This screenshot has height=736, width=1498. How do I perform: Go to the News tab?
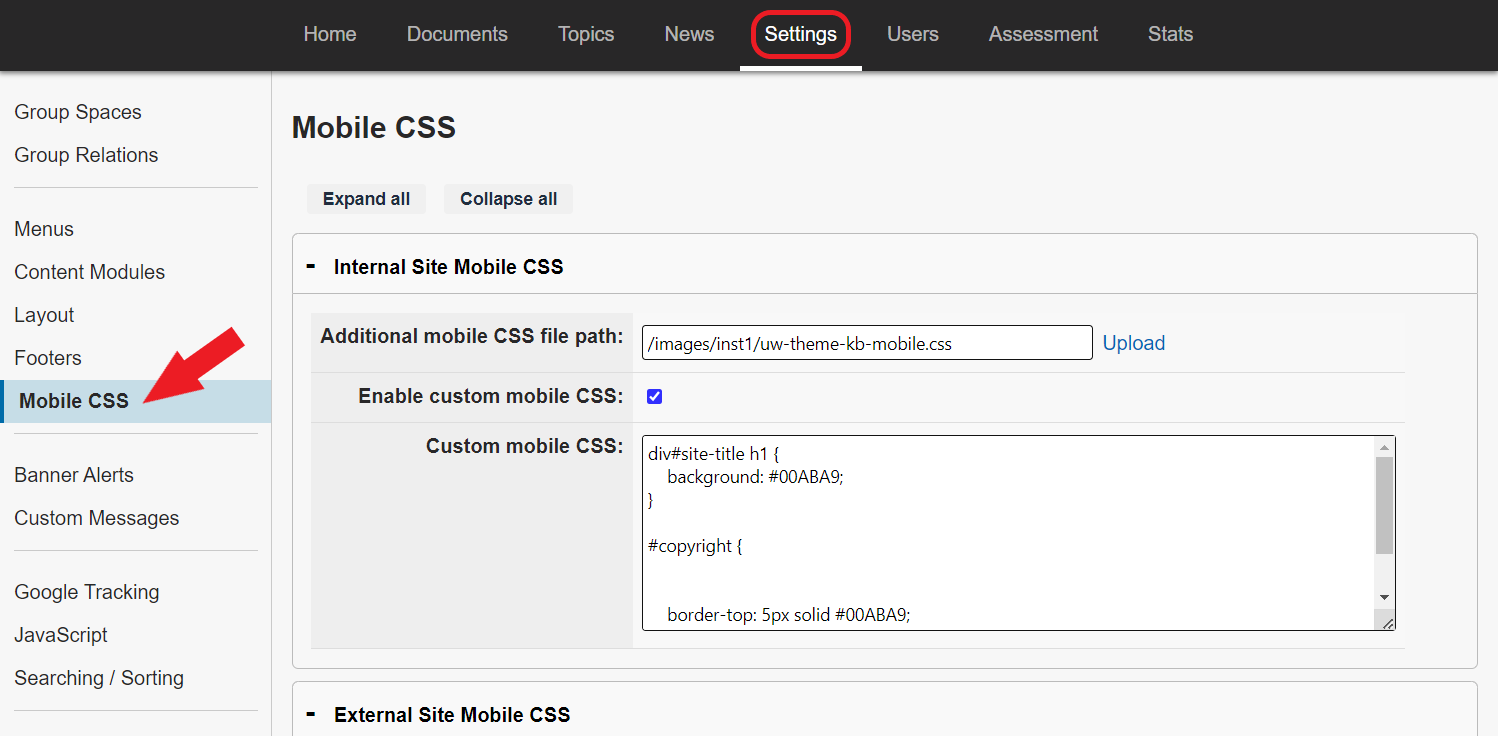pos(689,34)
